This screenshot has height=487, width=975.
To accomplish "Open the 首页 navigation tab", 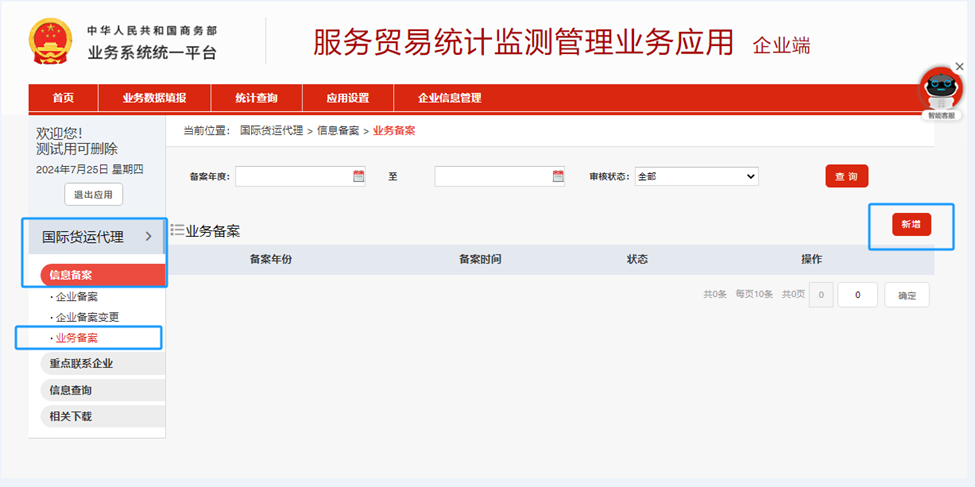I will (63, 98).
